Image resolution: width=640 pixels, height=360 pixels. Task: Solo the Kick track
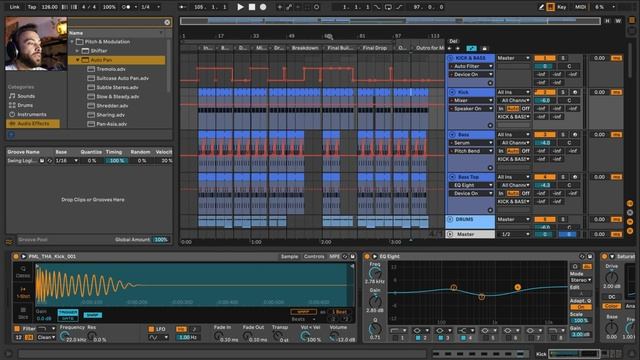563,92
